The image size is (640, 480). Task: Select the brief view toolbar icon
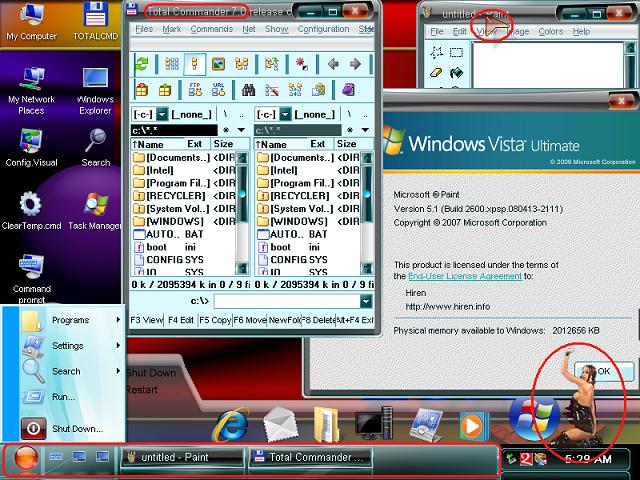[x=171, y=64]
